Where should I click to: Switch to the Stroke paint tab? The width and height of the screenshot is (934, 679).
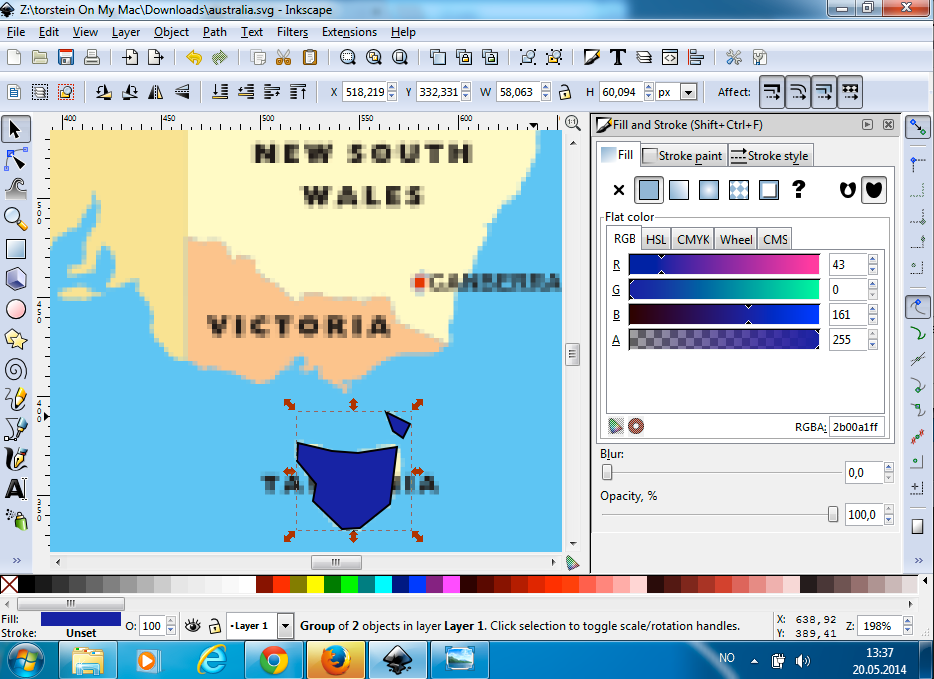click(x=682, y=155)
